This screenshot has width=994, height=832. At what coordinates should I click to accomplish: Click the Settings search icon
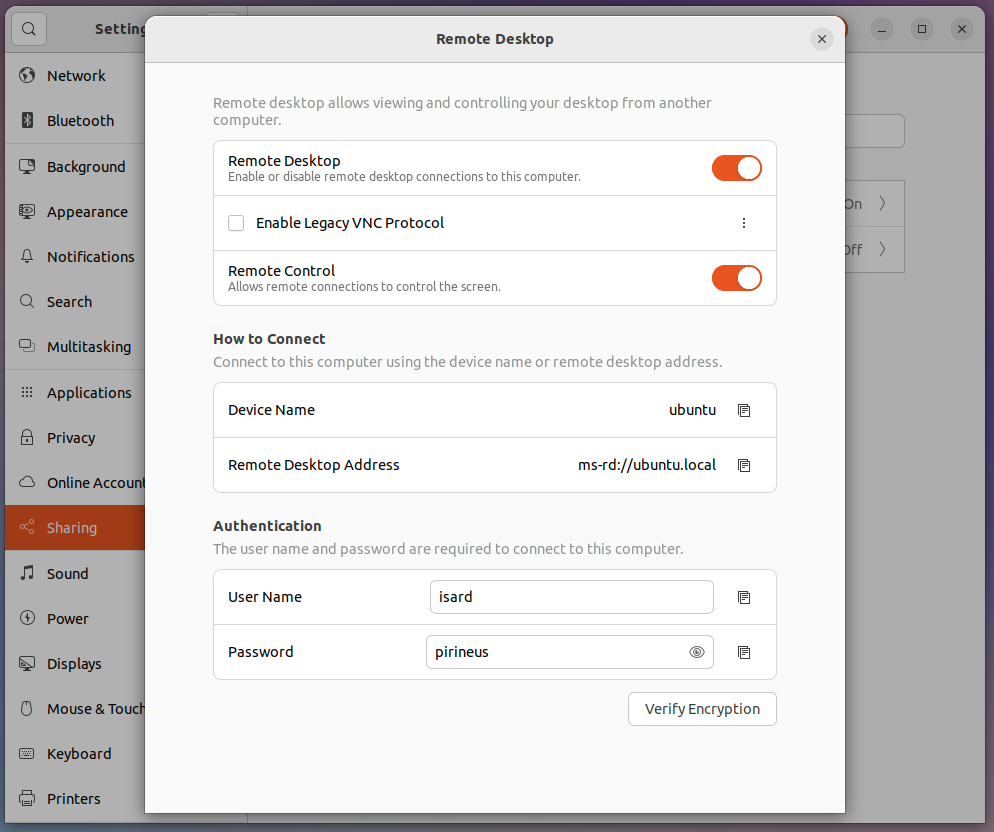[29, 29]
